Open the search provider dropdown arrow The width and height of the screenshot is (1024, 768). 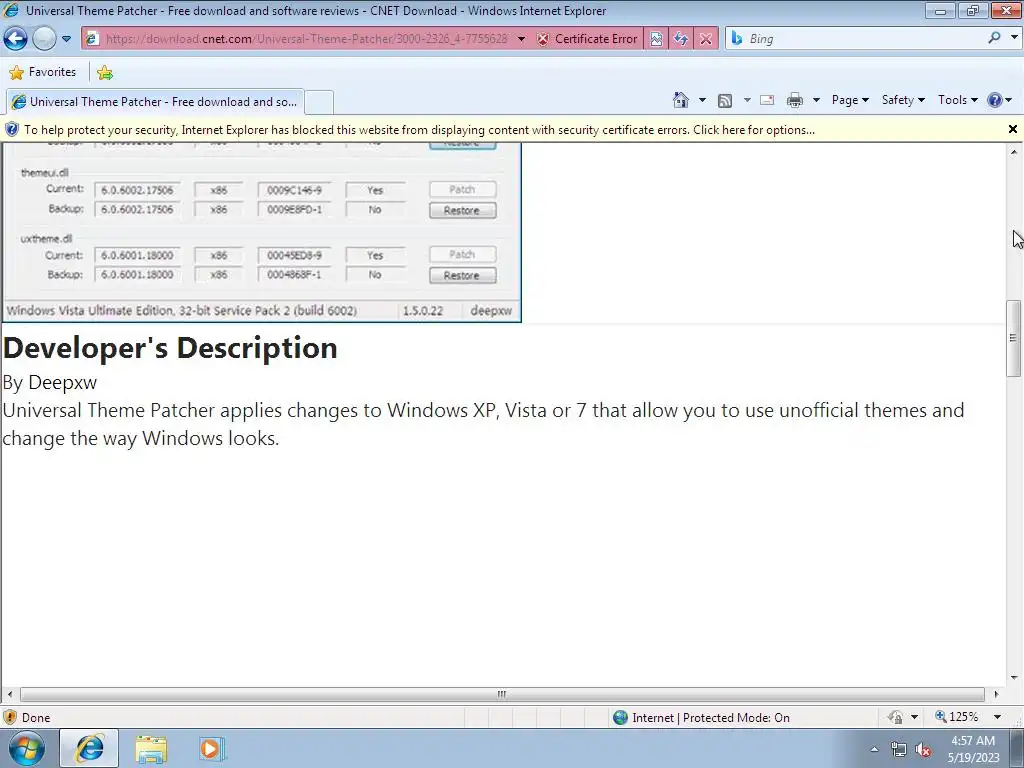[x=1014, y=38]
